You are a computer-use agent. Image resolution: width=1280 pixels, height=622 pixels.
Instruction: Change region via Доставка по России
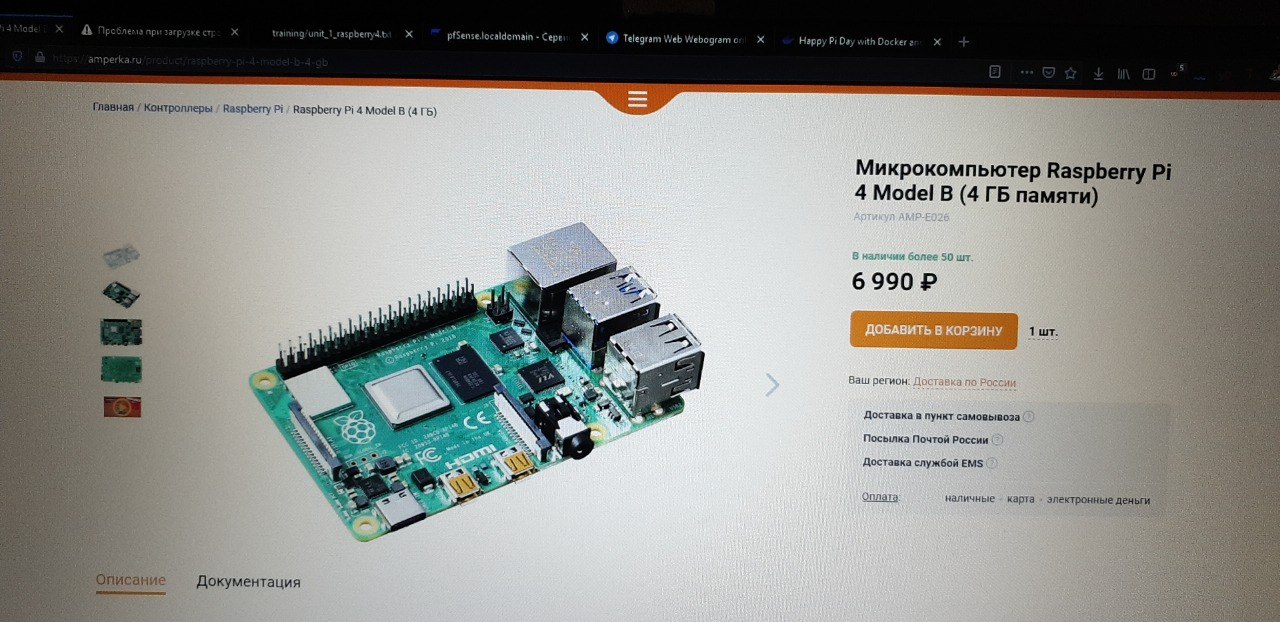pyautogui.click(x=965, y=382)
